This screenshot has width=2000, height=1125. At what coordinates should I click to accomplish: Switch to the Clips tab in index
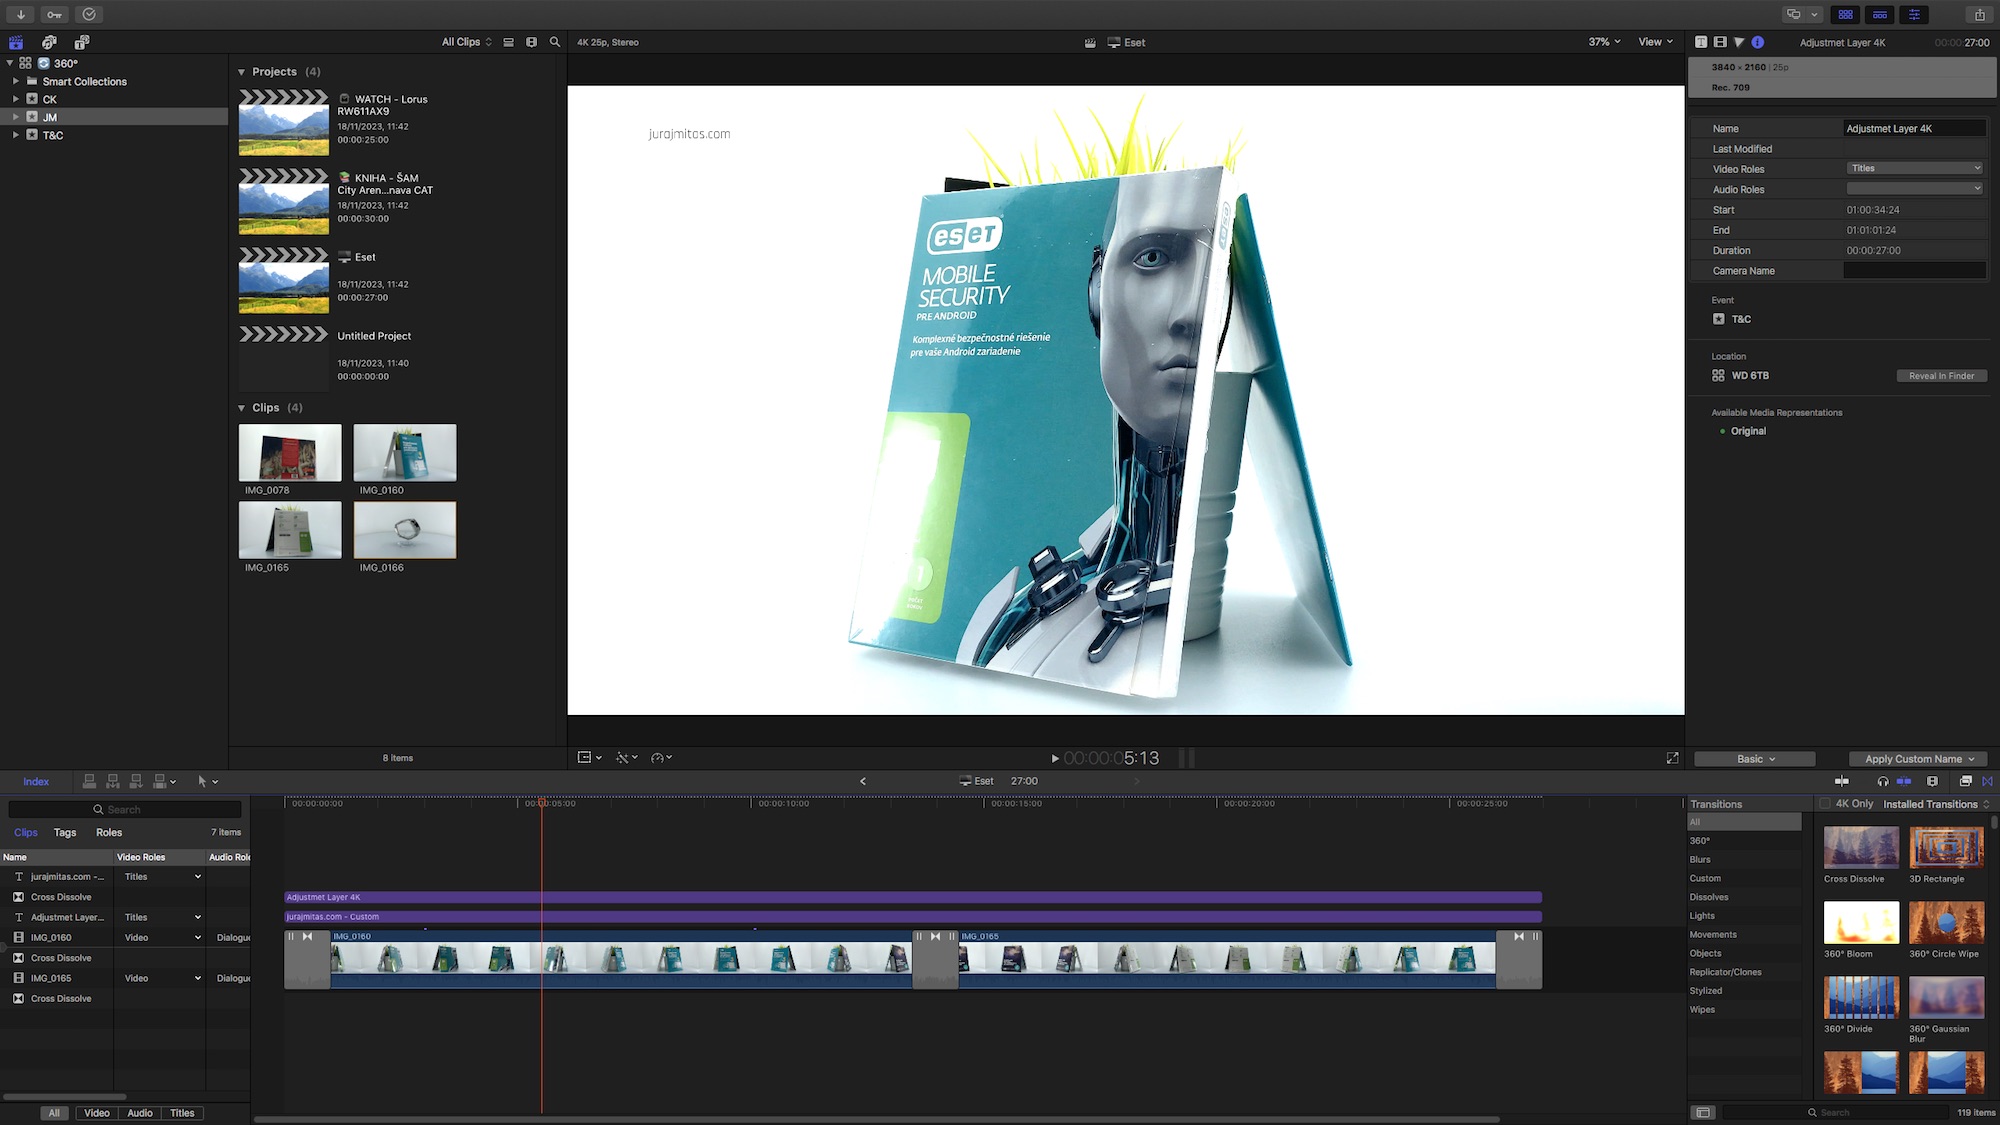(x=26, y=832)
